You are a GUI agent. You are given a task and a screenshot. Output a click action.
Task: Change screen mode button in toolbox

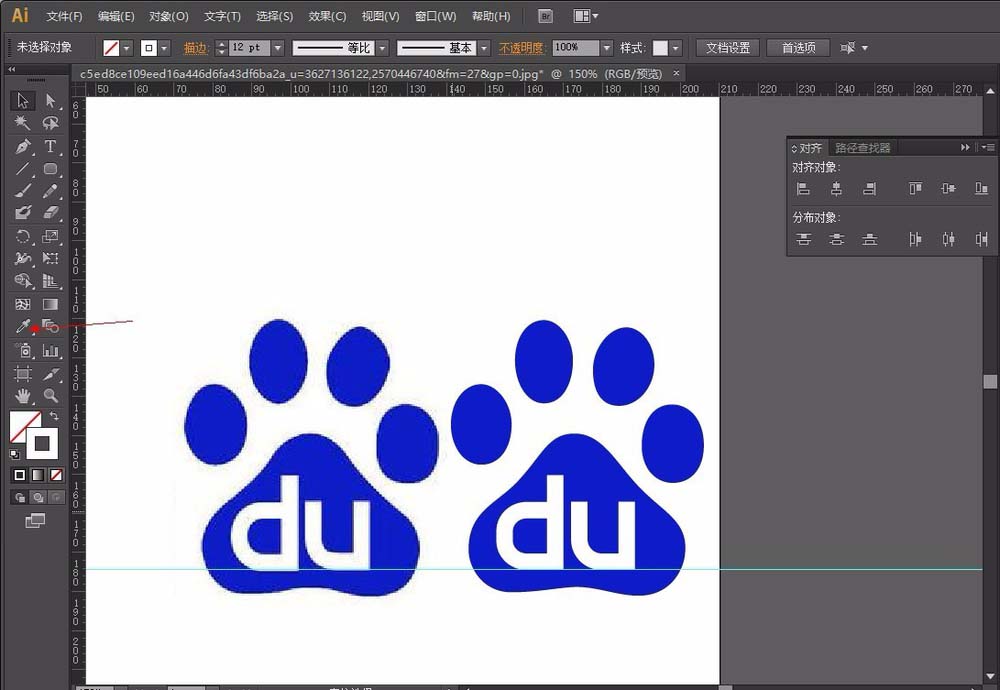click(x=35, y=521)
